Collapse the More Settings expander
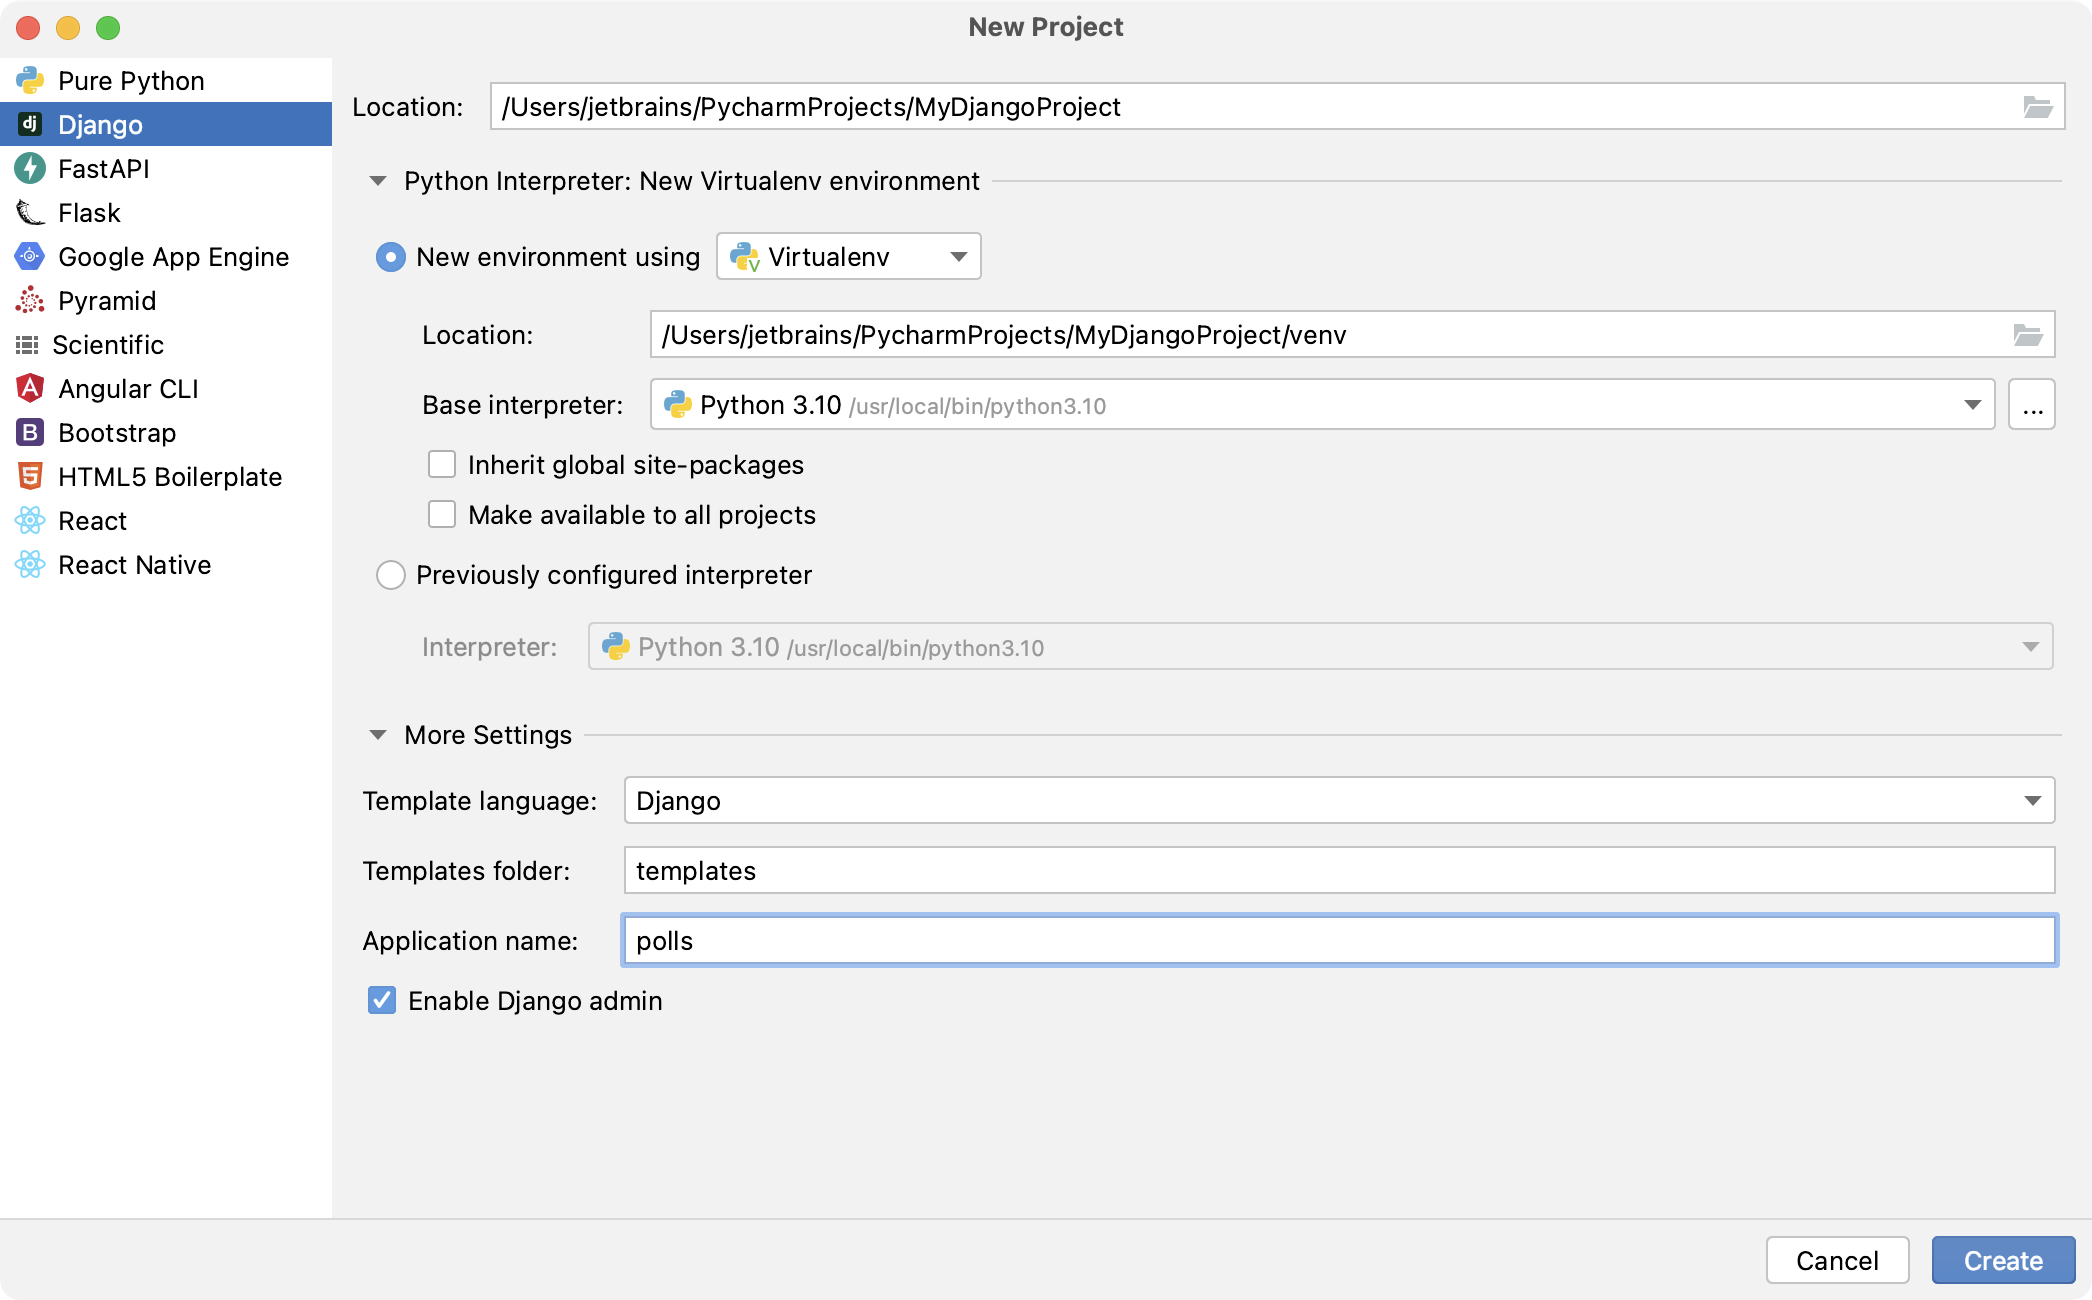This screenshot has width=2092, height=1300. point(379,734)
